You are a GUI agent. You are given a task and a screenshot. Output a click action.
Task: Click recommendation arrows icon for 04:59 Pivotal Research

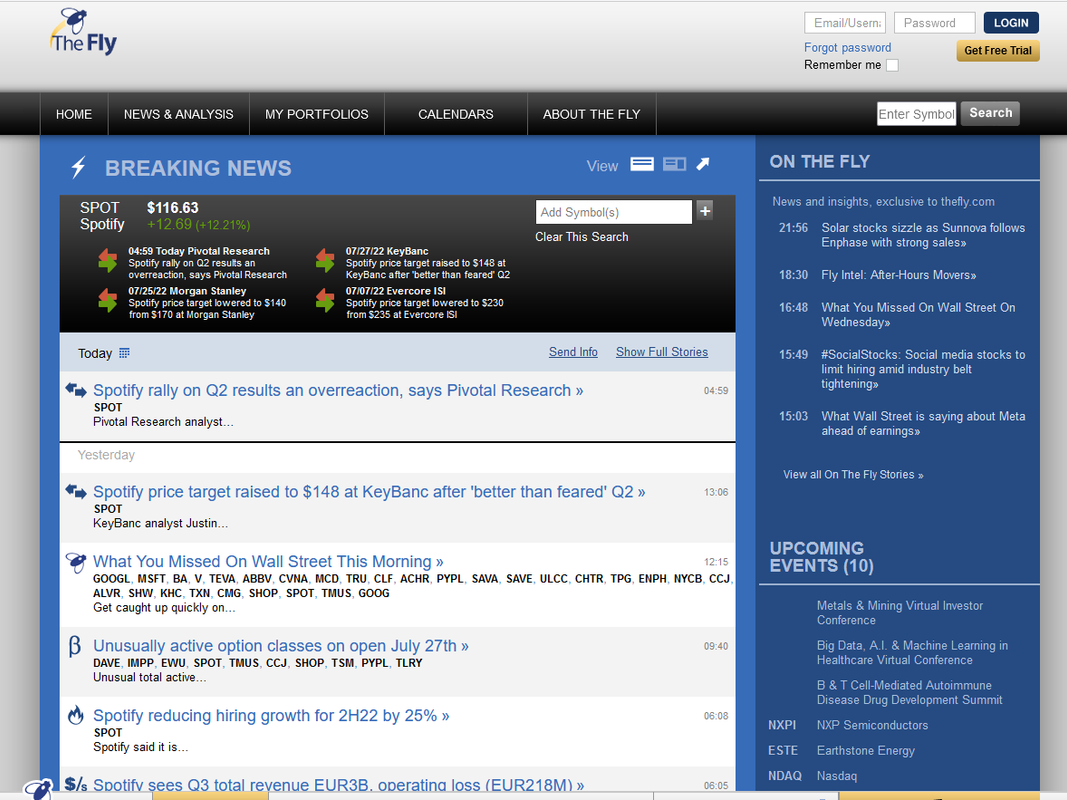pyautogui.click(x=108, y=261)
